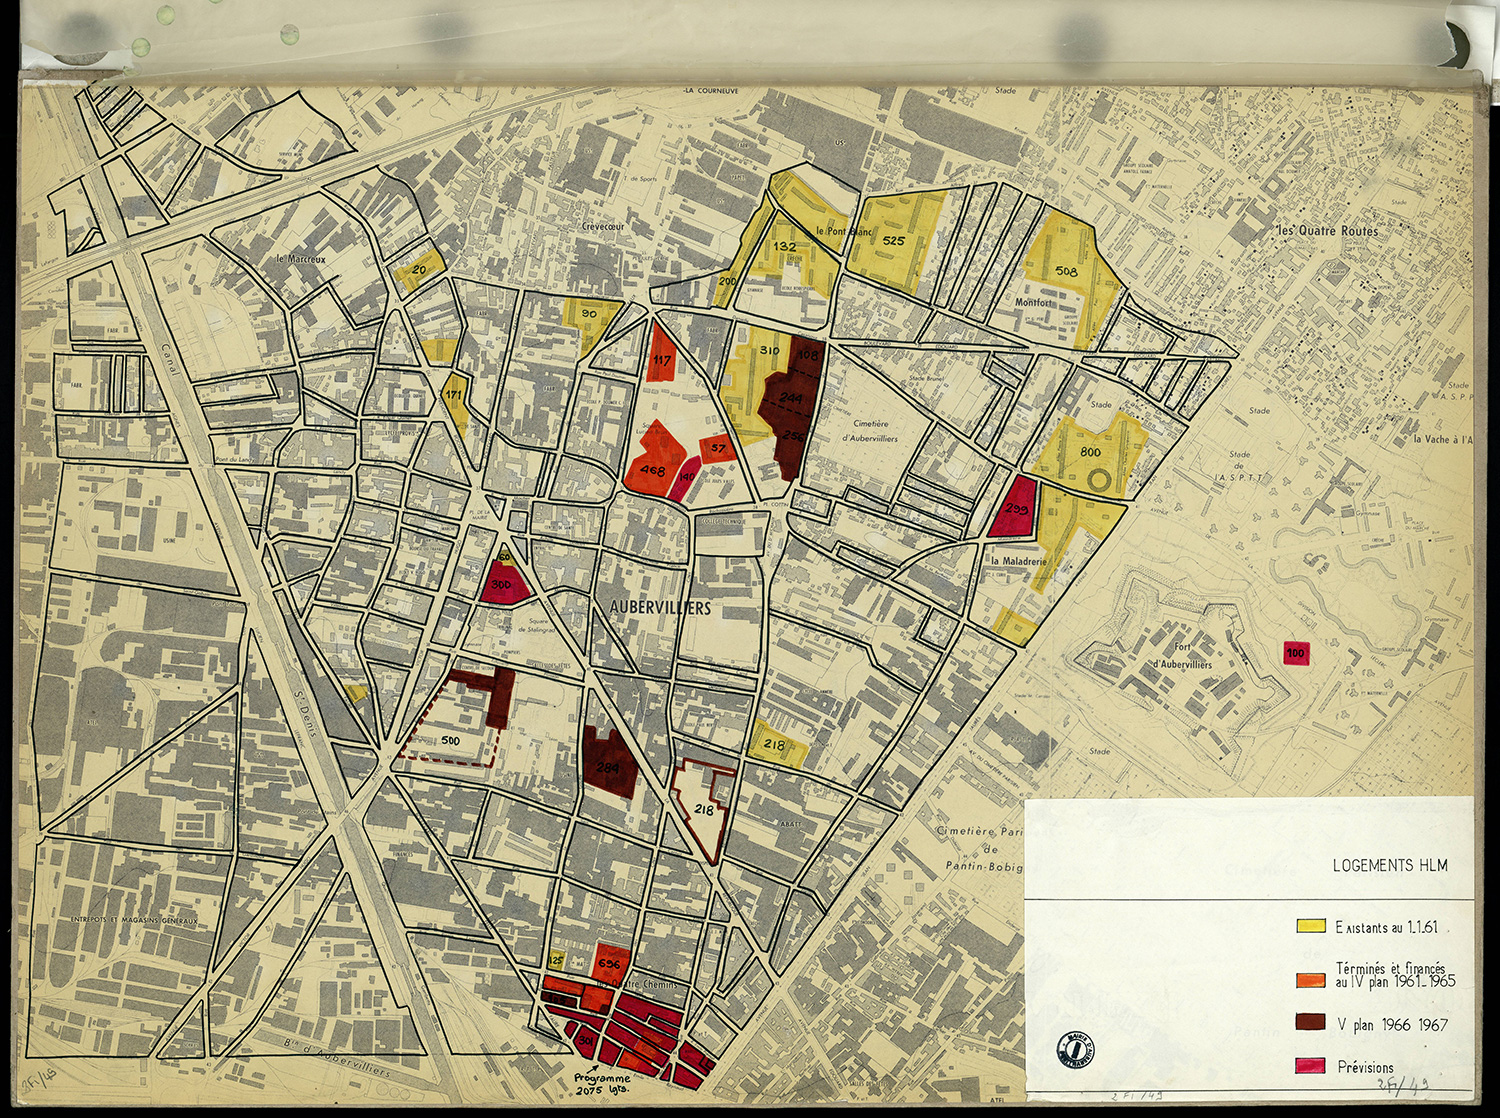Click the pink block numbered 299

click(1016, 509)
